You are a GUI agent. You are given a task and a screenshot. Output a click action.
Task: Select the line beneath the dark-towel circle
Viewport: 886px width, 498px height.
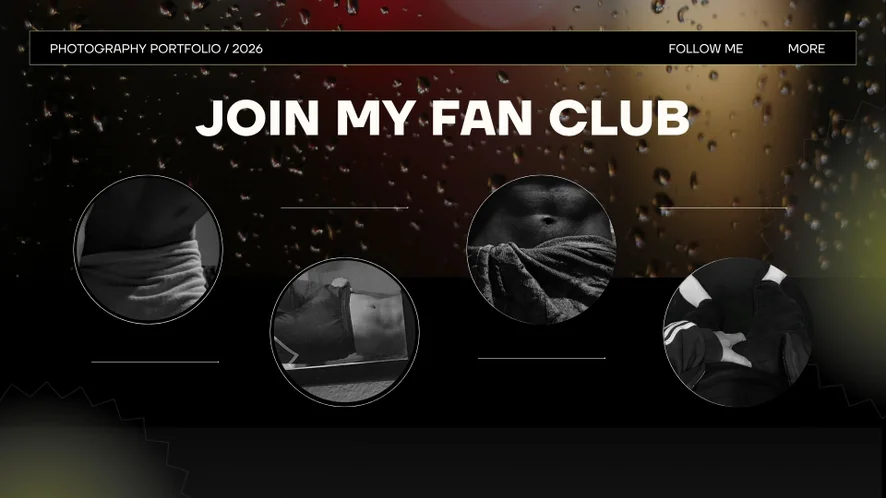point(541,358)
